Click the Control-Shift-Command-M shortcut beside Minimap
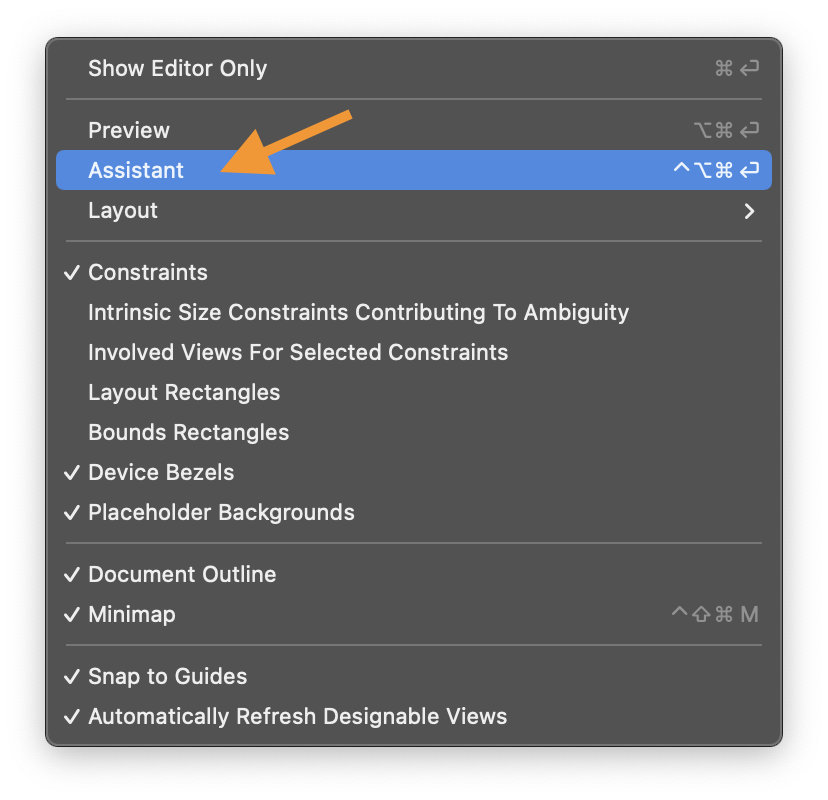The image size is (828, 800). click(715, 615)
